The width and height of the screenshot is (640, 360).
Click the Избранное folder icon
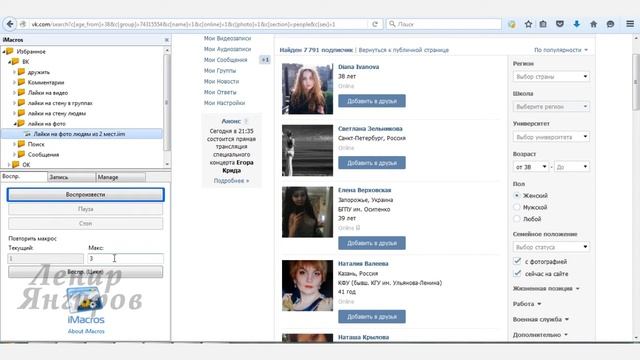point(10,51)
